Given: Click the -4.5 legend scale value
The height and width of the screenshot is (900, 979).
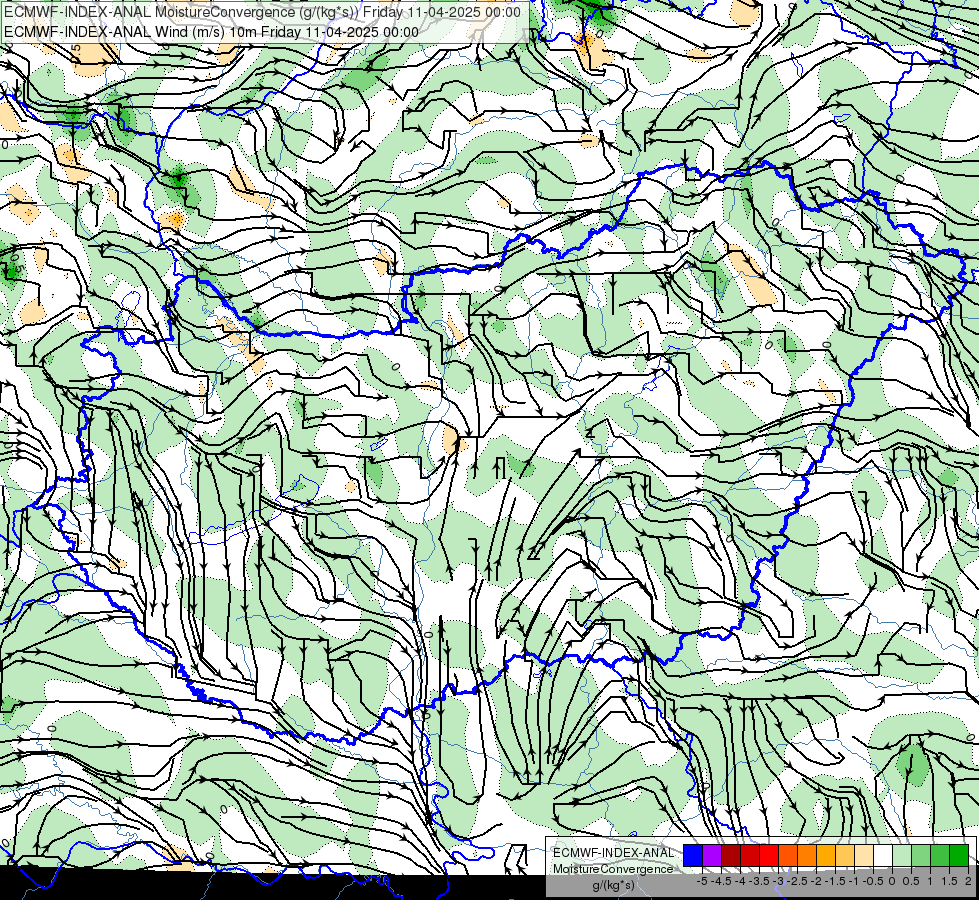Looking at the screenshot, I should tap(721, 881).
